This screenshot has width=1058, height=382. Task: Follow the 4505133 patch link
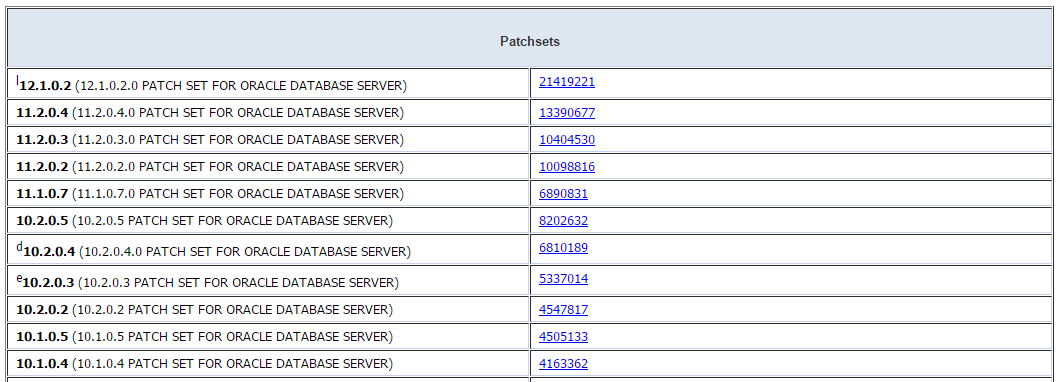[x=563, y=337]
